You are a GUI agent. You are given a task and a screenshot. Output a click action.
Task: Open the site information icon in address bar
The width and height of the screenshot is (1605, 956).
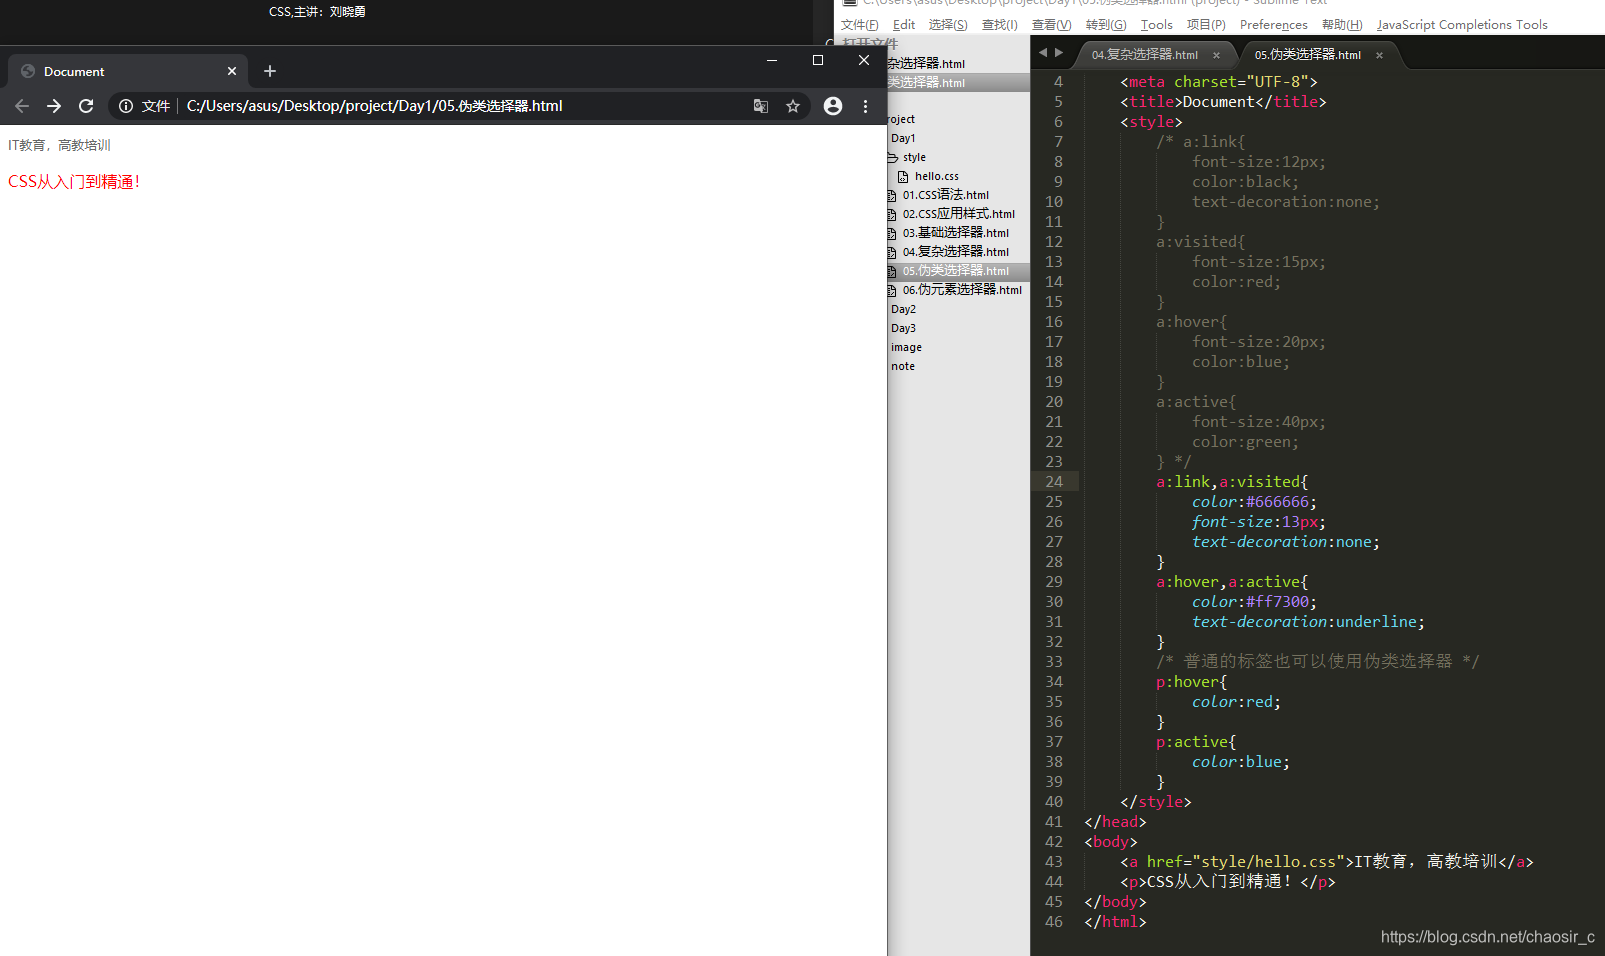126,106
